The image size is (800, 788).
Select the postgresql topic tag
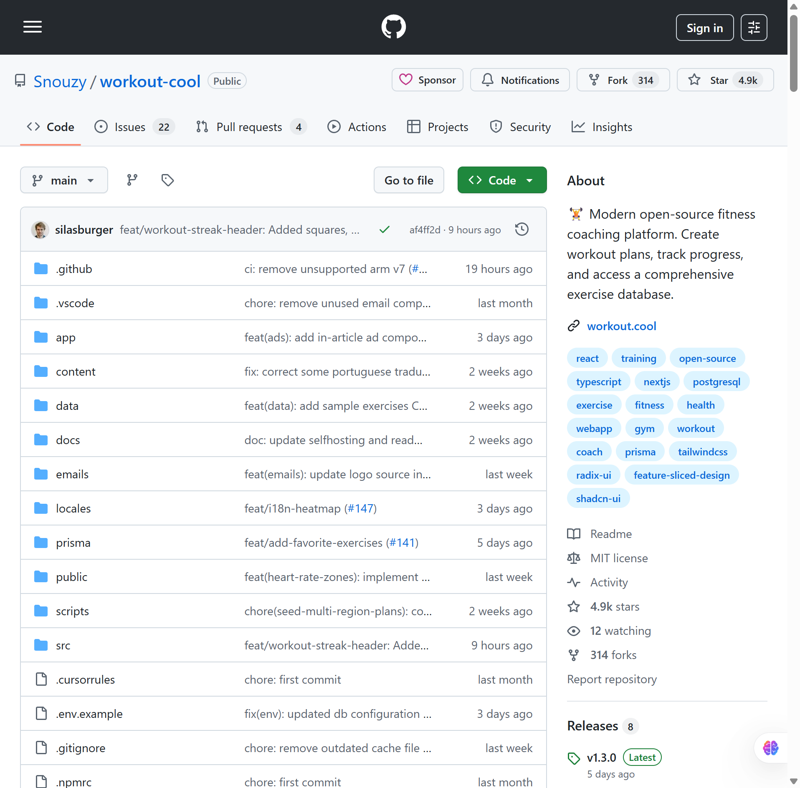[x=716, y=382]
